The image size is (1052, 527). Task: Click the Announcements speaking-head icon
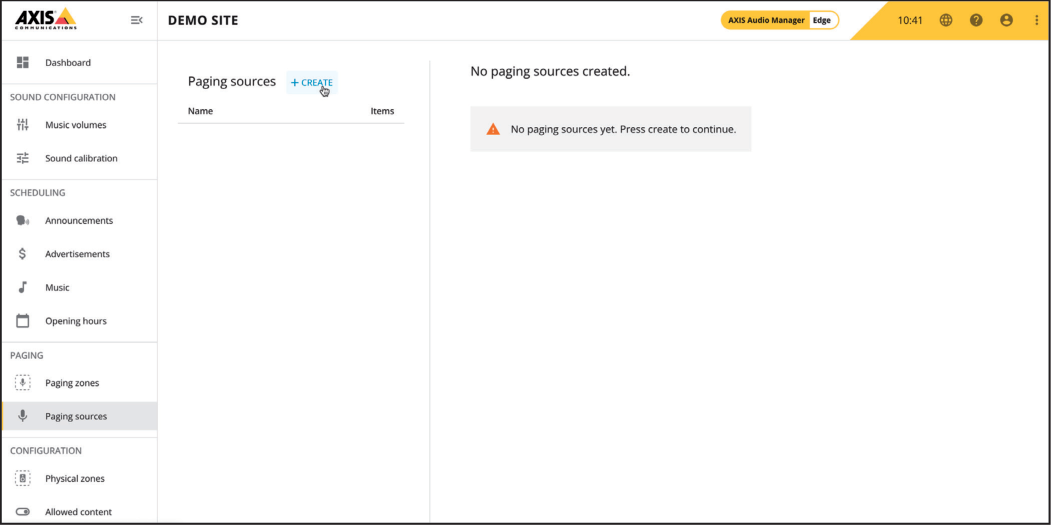coord(23,220)
